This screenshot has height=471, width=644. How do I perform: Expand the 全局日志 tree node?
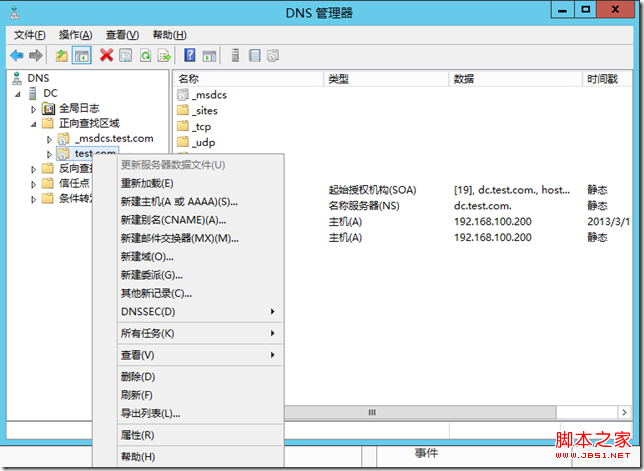[34, 109]
